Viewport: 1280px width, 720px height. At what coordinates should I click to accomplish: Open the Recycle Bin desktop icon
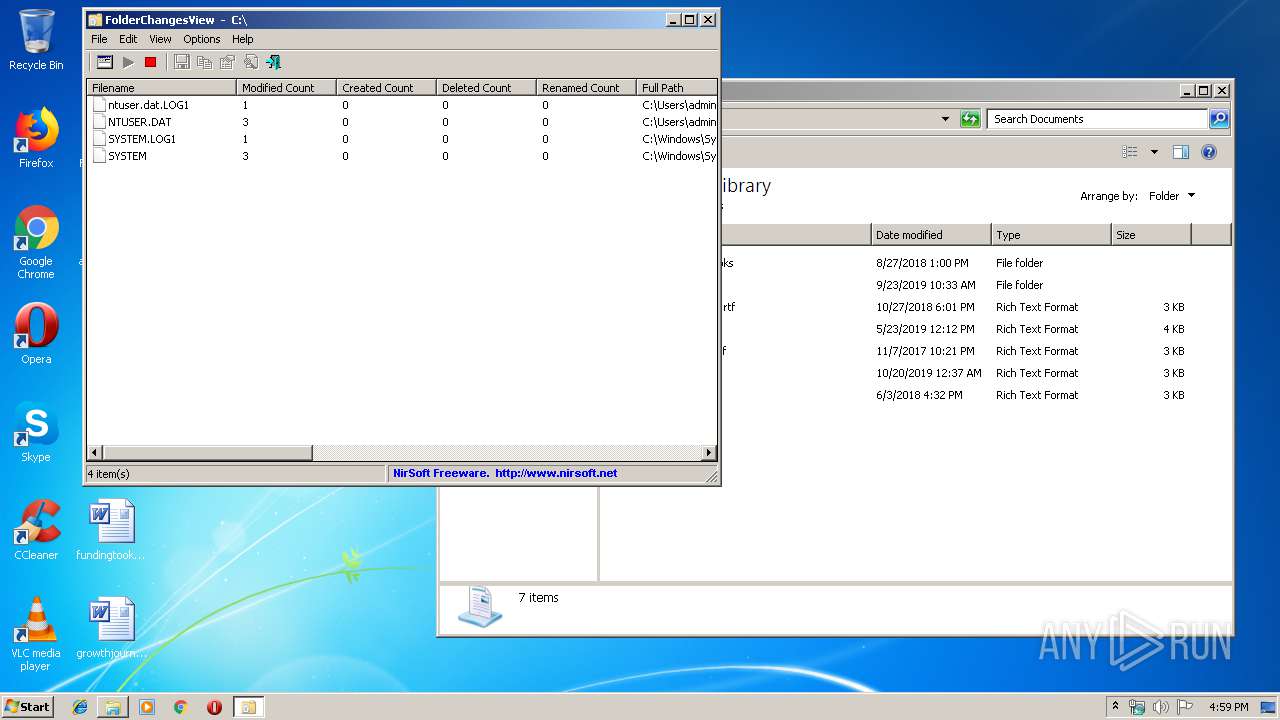coord(36,40)
